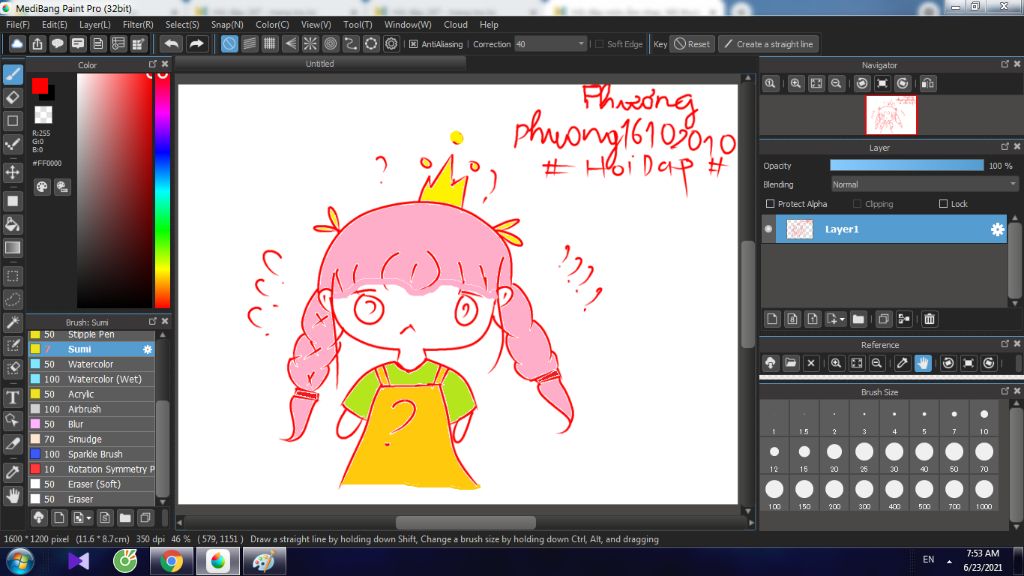Click the Redo arrow in toolbar
The height and width of the screenshot is (576, 1024).
(196, 44)
